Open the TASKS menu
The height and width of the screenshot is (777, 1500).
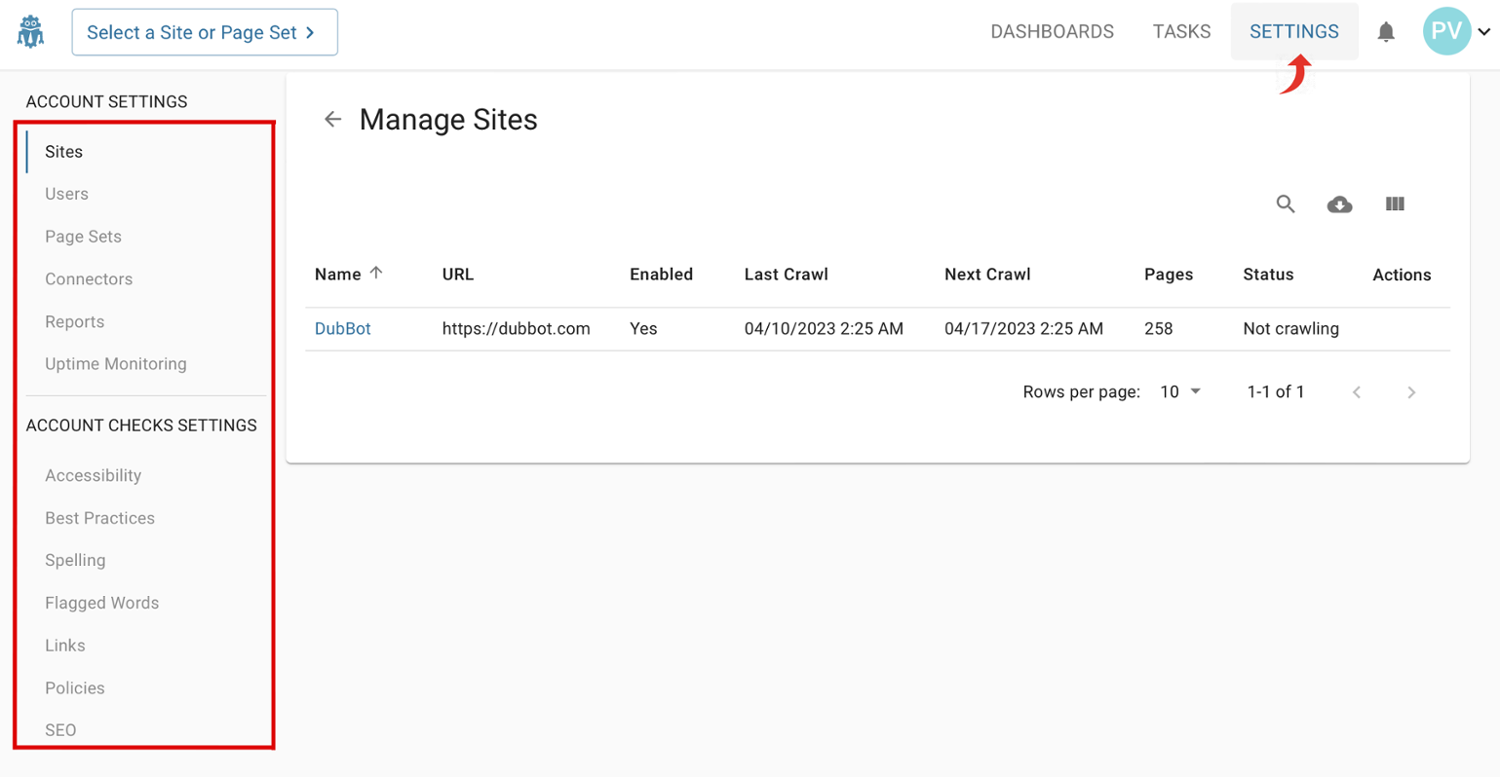[x=1181, y=31]
